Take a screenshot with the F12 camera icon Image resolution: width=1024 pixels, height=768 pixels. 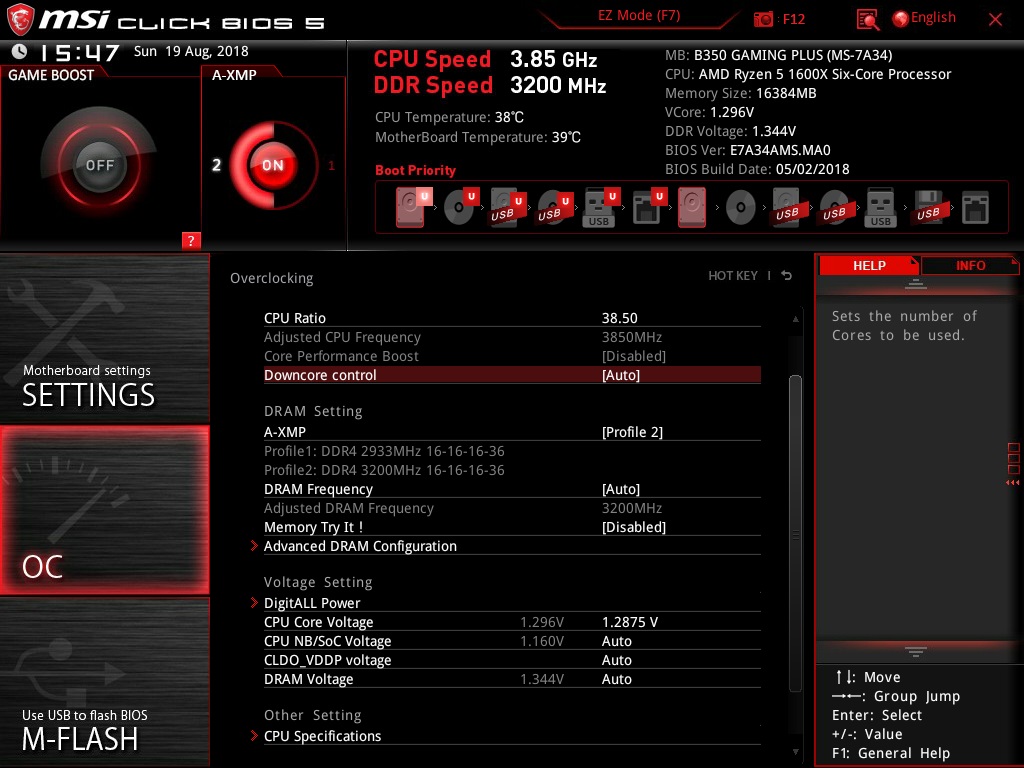[x=763, y=19]
